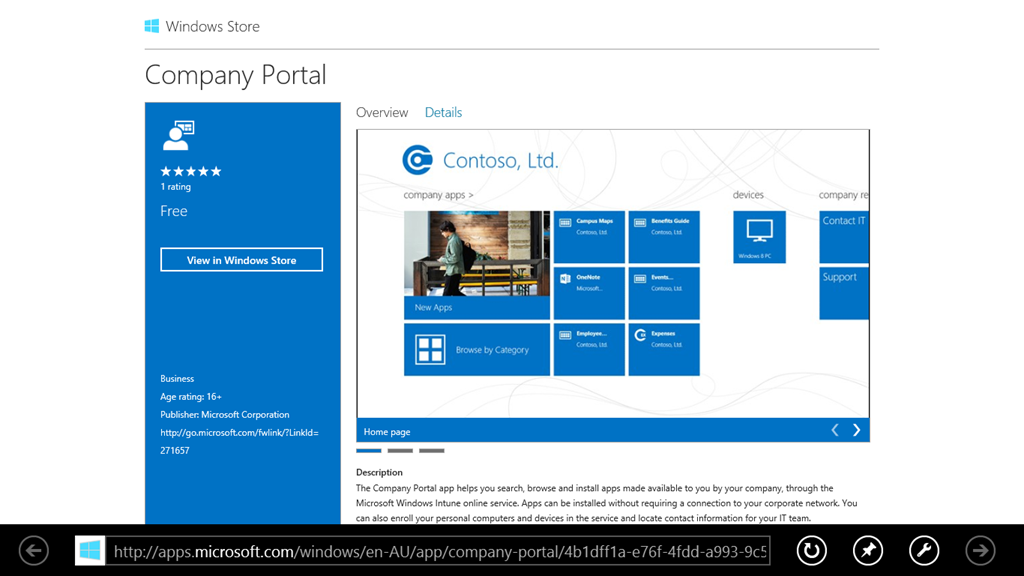Select the third screenshot indicator bar
The height and width of the screenshot is (576, 1024).
click(x=432, y=451)
